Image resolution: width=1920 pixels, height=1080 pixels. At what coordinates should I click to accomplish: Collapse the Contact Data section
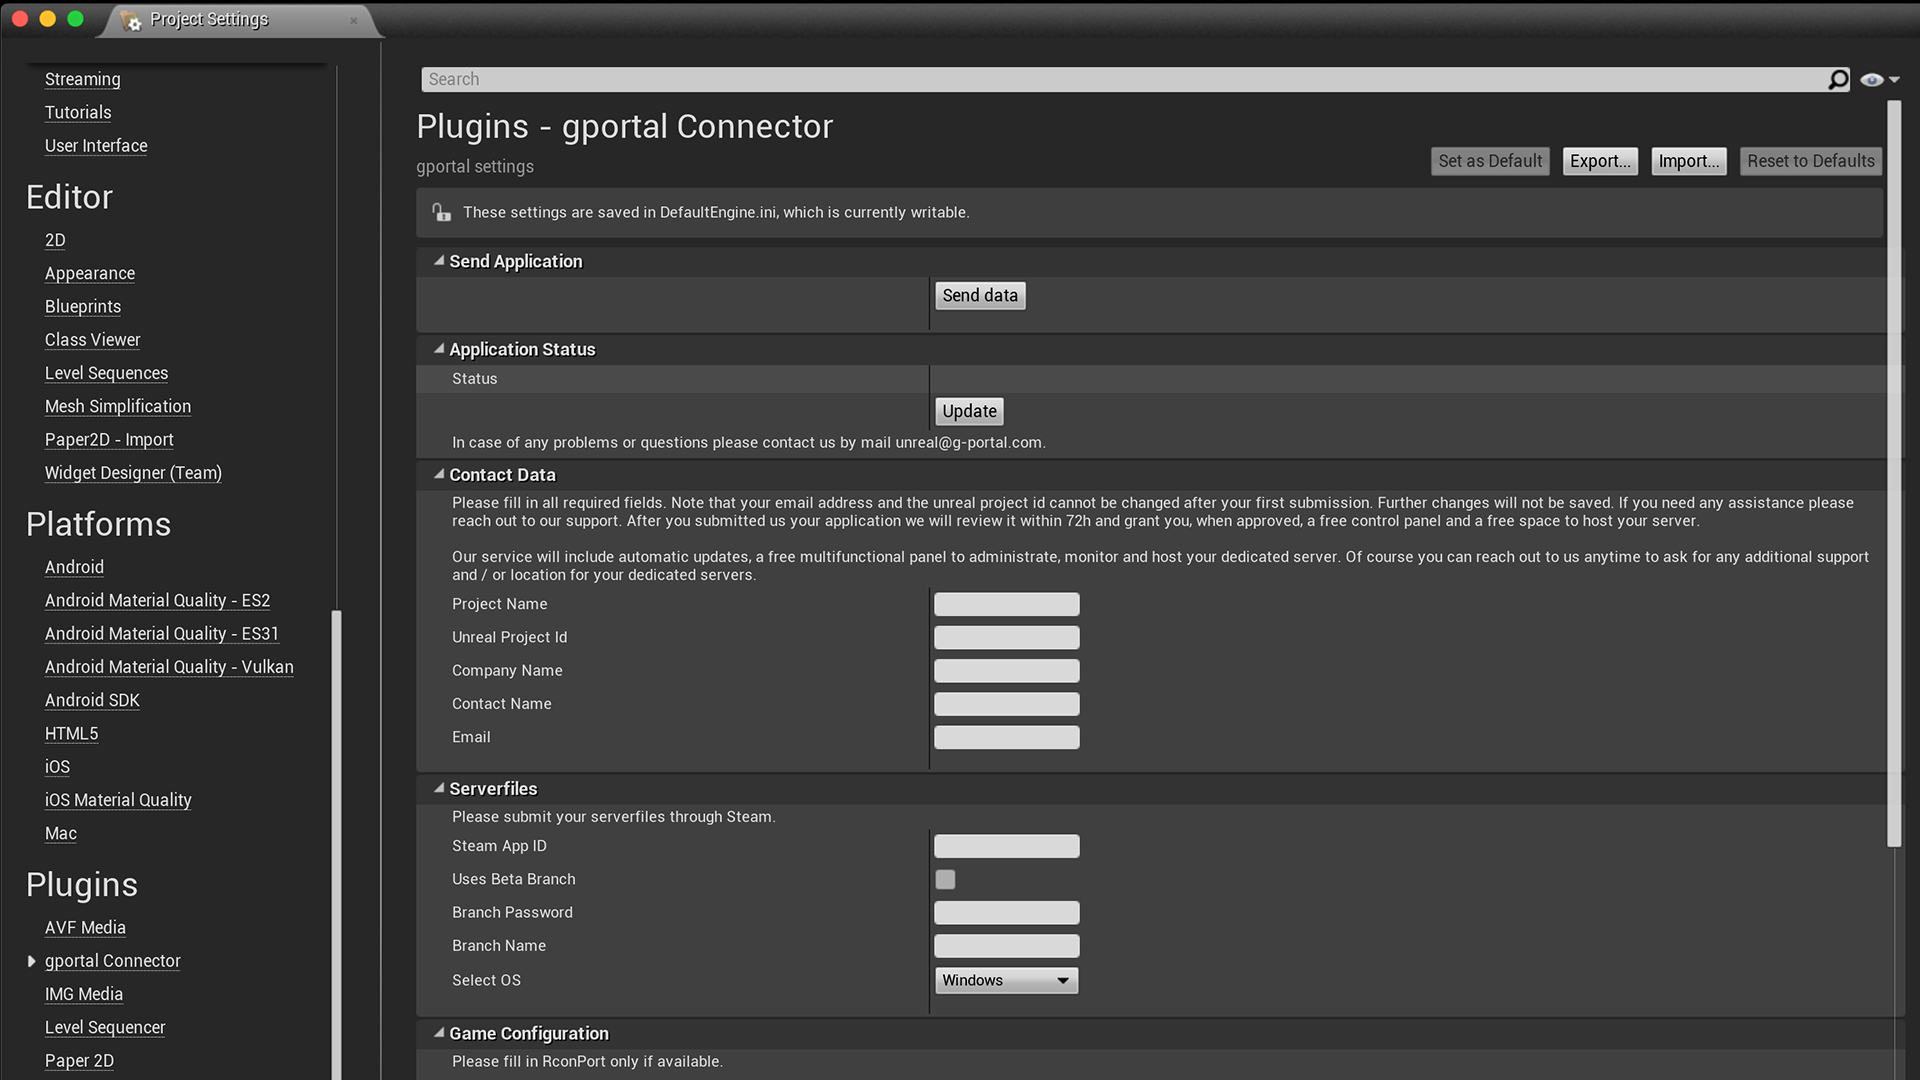click(439, 474)
